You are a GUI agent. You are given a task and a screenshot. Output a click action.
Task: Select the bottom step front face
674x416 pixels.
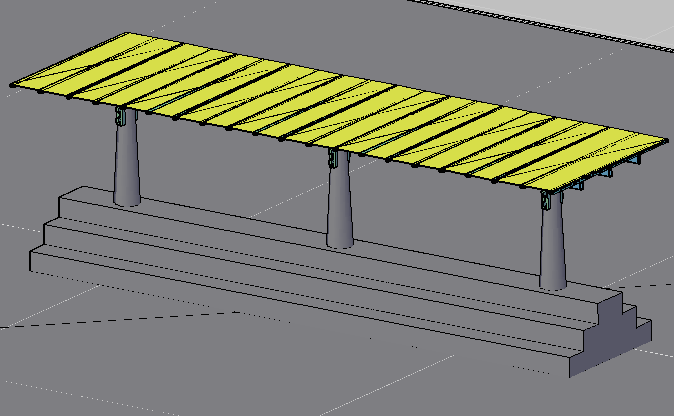pyautogui.click(x=299, y=316)
